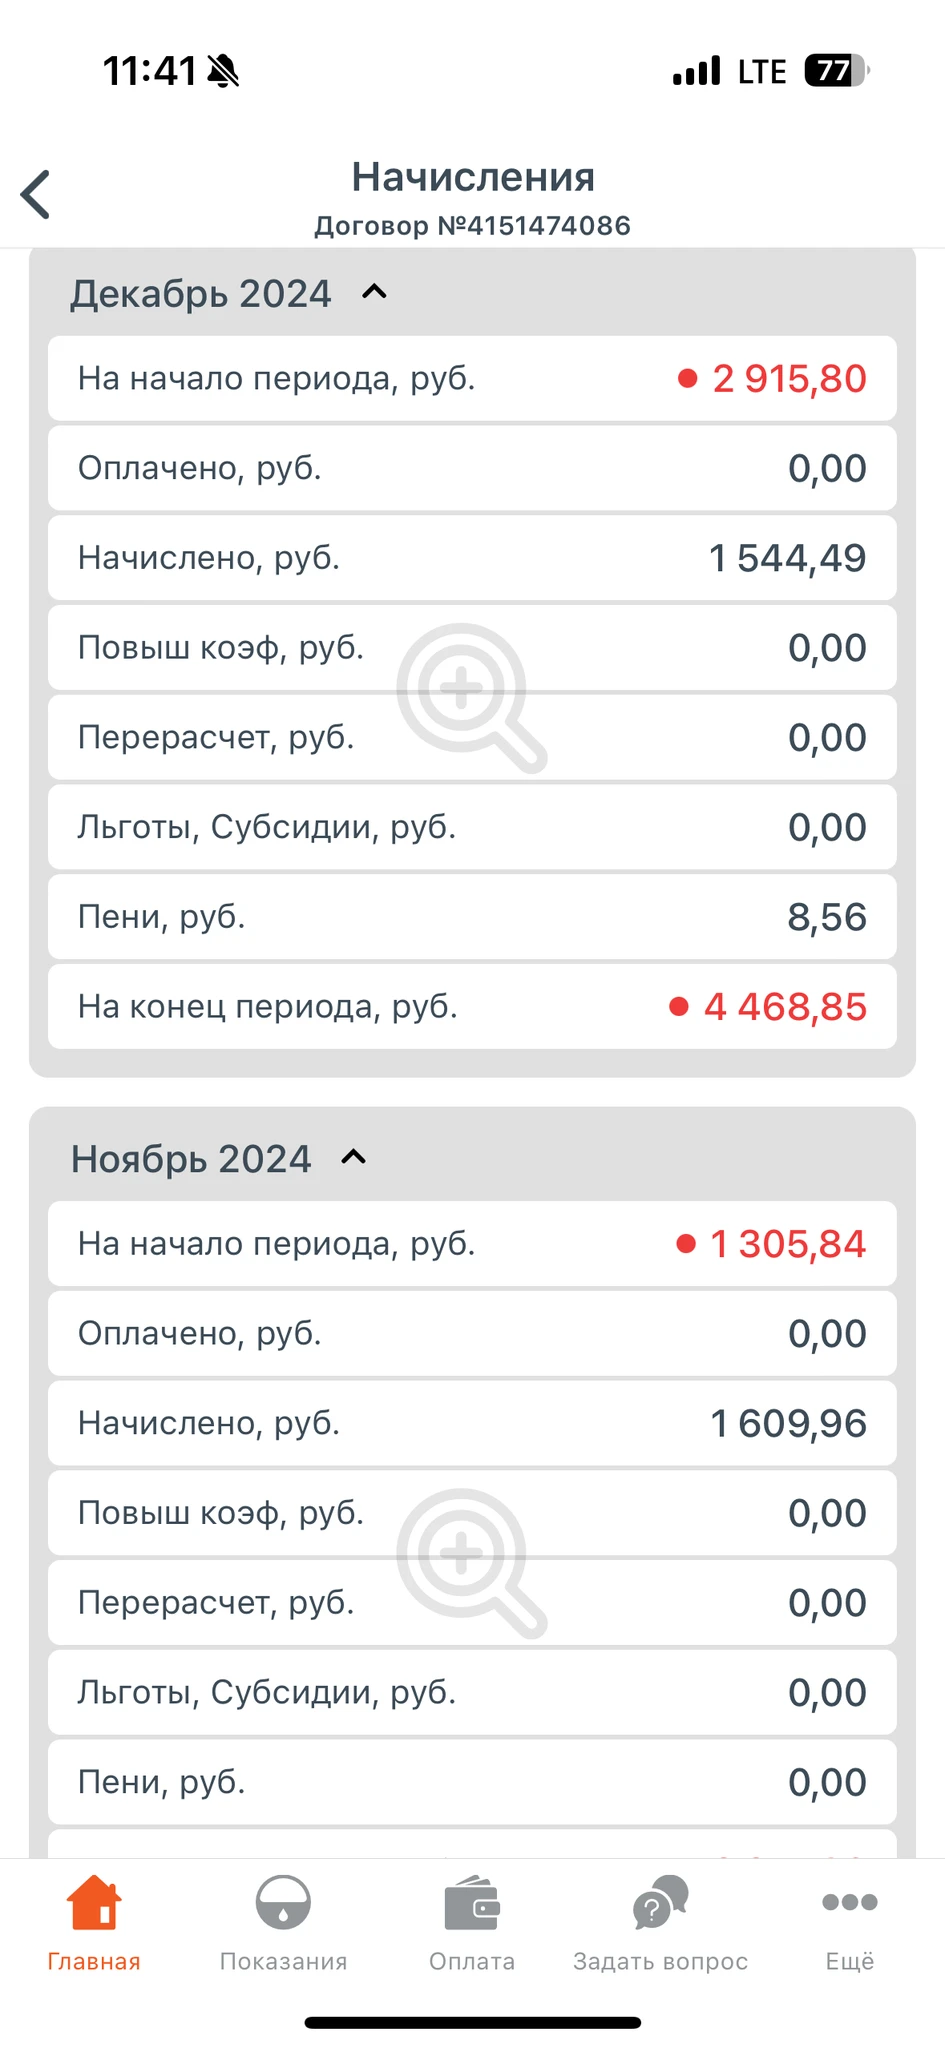Screen dimensions: 945x2048
Task: Tap contract number Договор №4151474086
Action: [472, 226]
